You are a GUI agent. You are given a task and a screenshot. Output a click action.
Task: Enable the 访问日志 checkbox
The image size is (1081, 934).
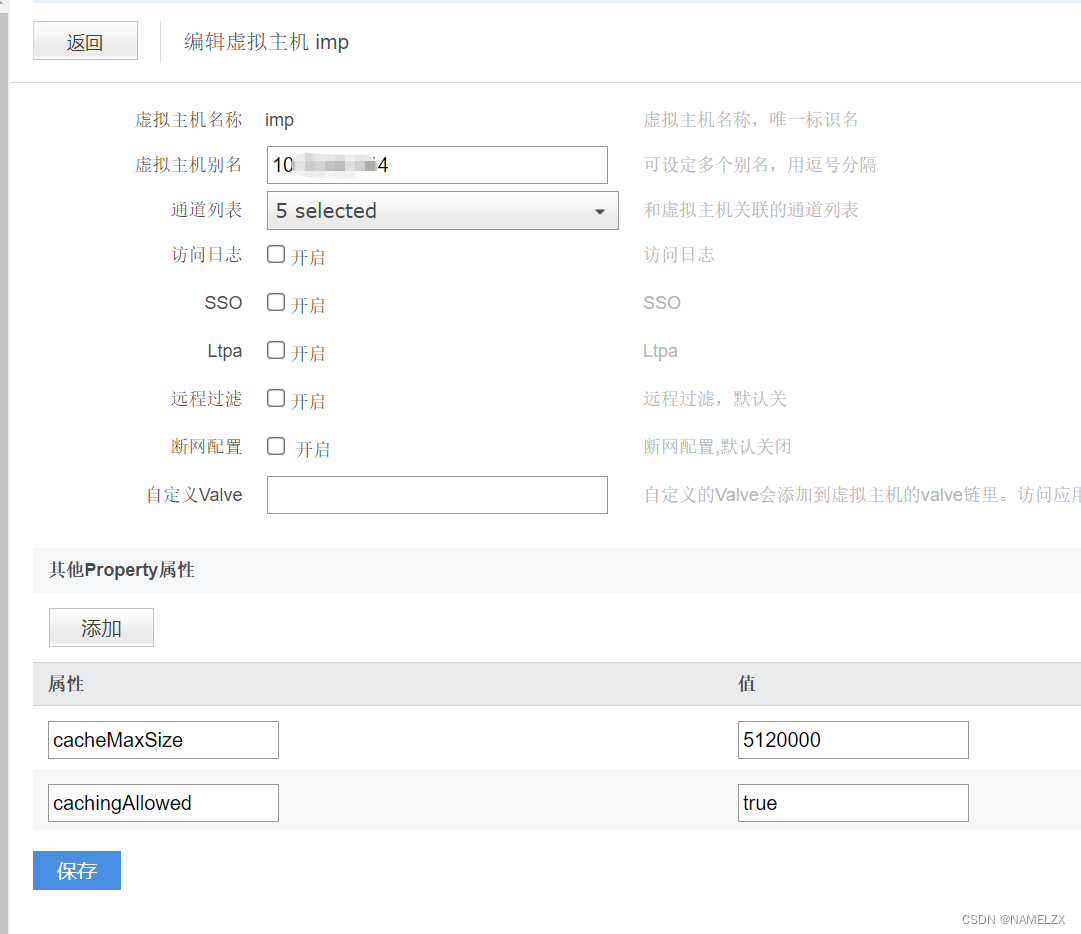[x=276, y=254]
